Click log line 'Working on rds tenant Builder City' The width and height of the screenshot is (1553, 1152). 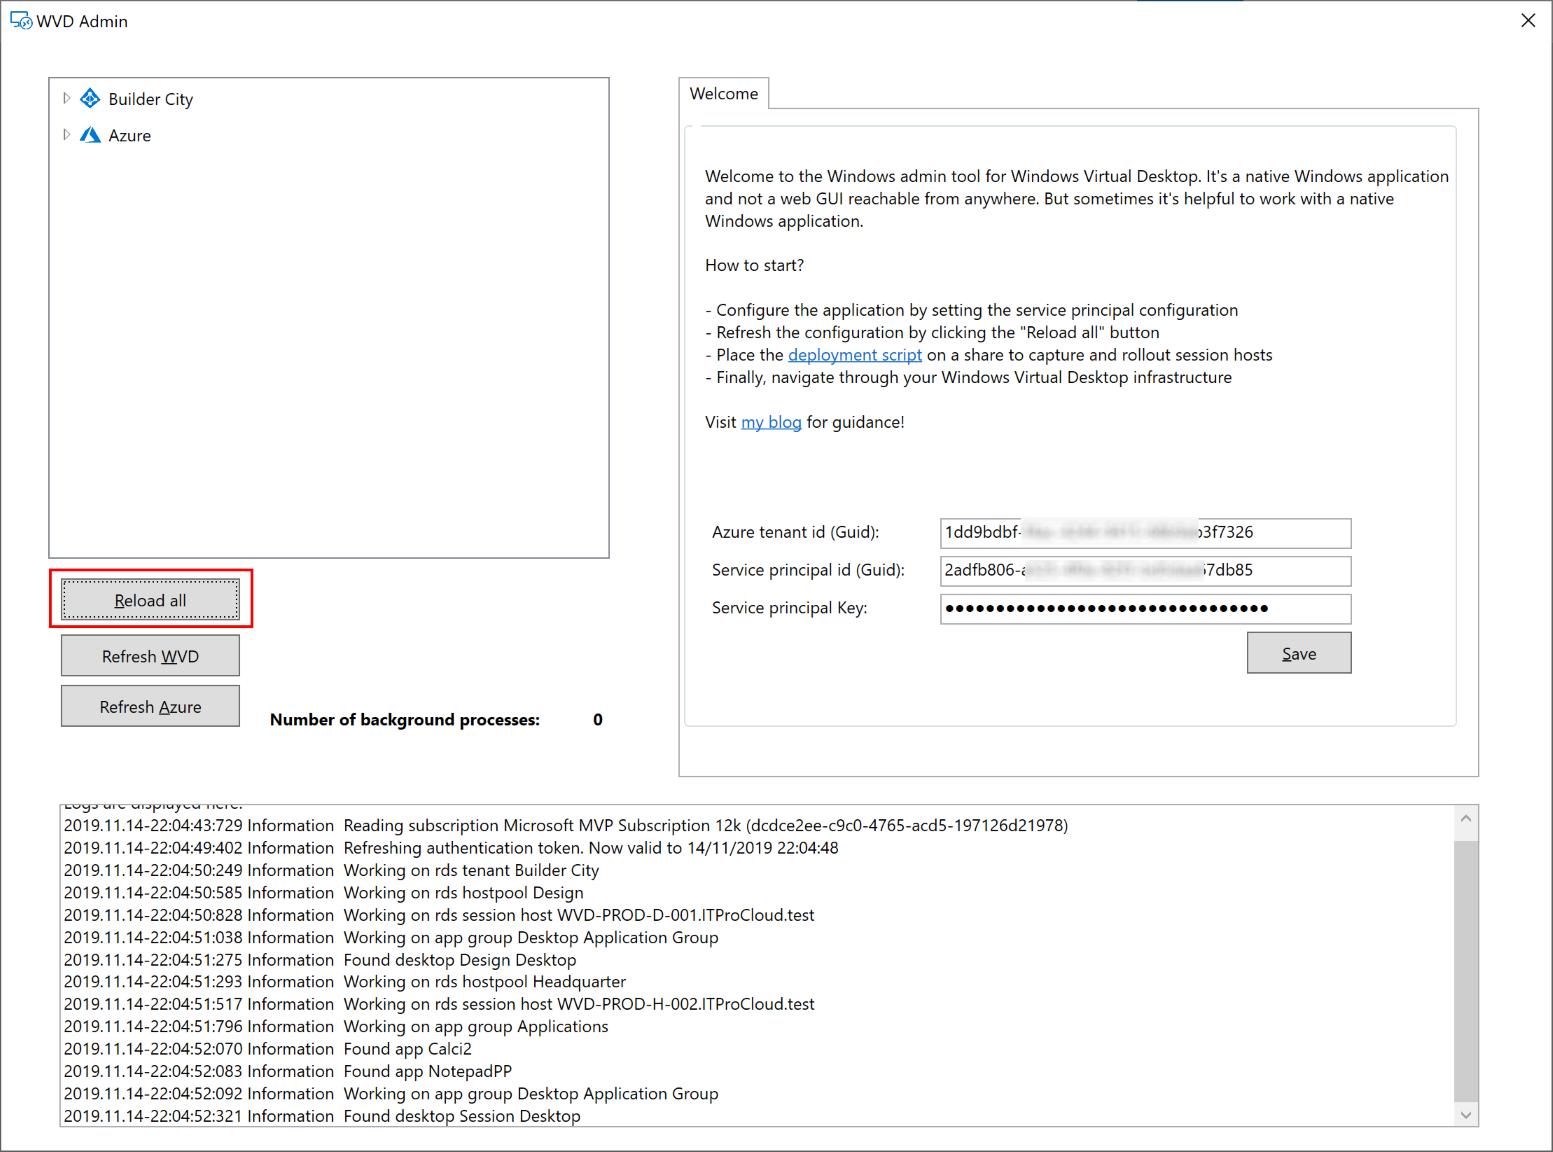pyautogui.click(x=332, y=871)
